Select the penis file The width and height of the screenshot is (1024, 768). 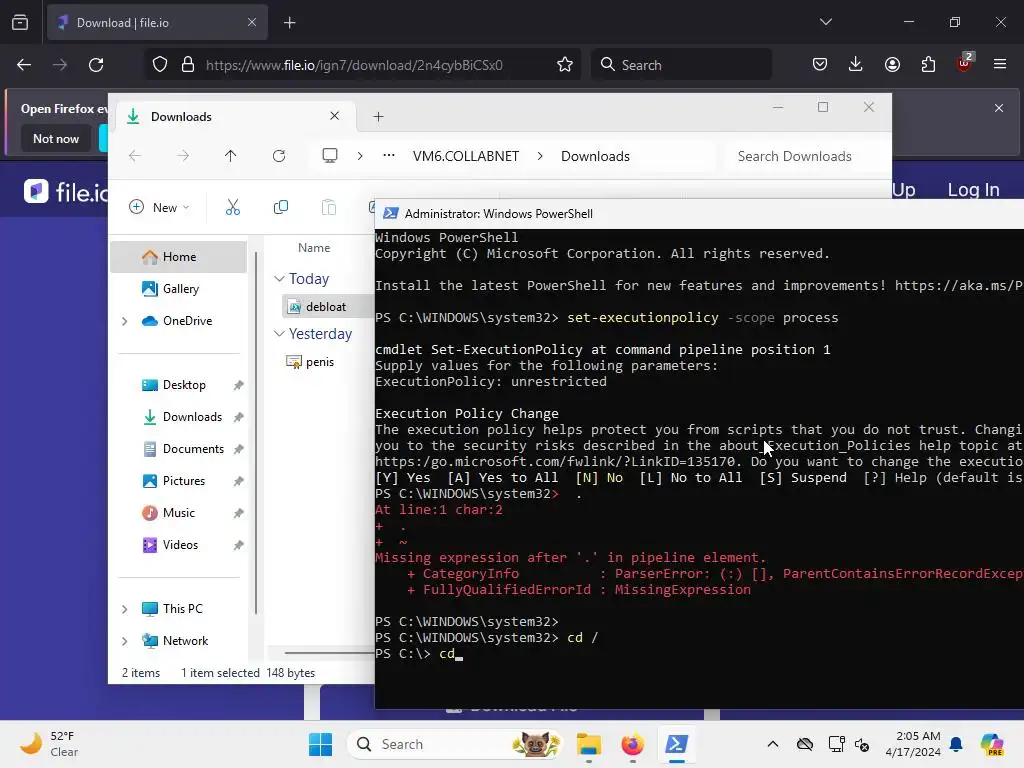pos(320,362)
